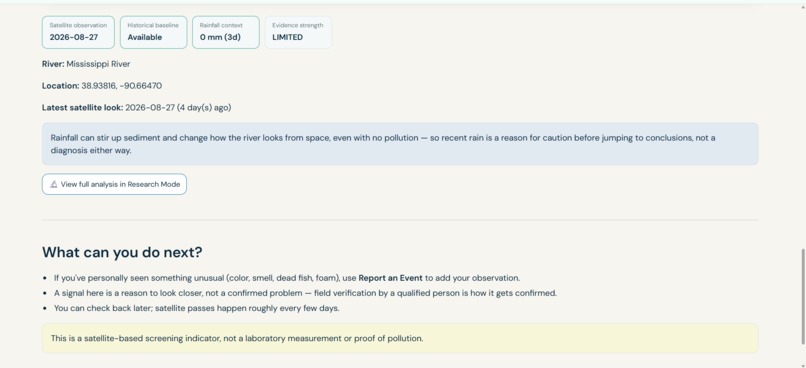Click the Evidence strength LIMITED card
This screenshot has height=368, width=806.
(298, 32)
